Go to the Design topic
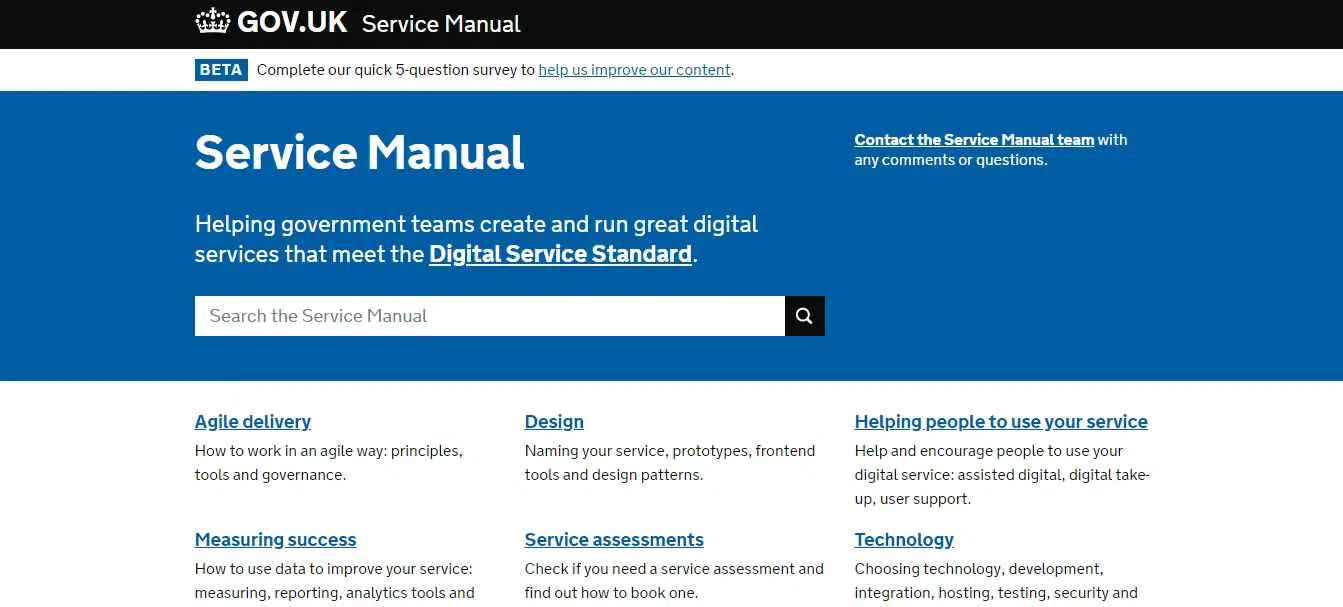Image resolution: width=1343 pixels, height=607 pixels. click(x=554, y=422)
